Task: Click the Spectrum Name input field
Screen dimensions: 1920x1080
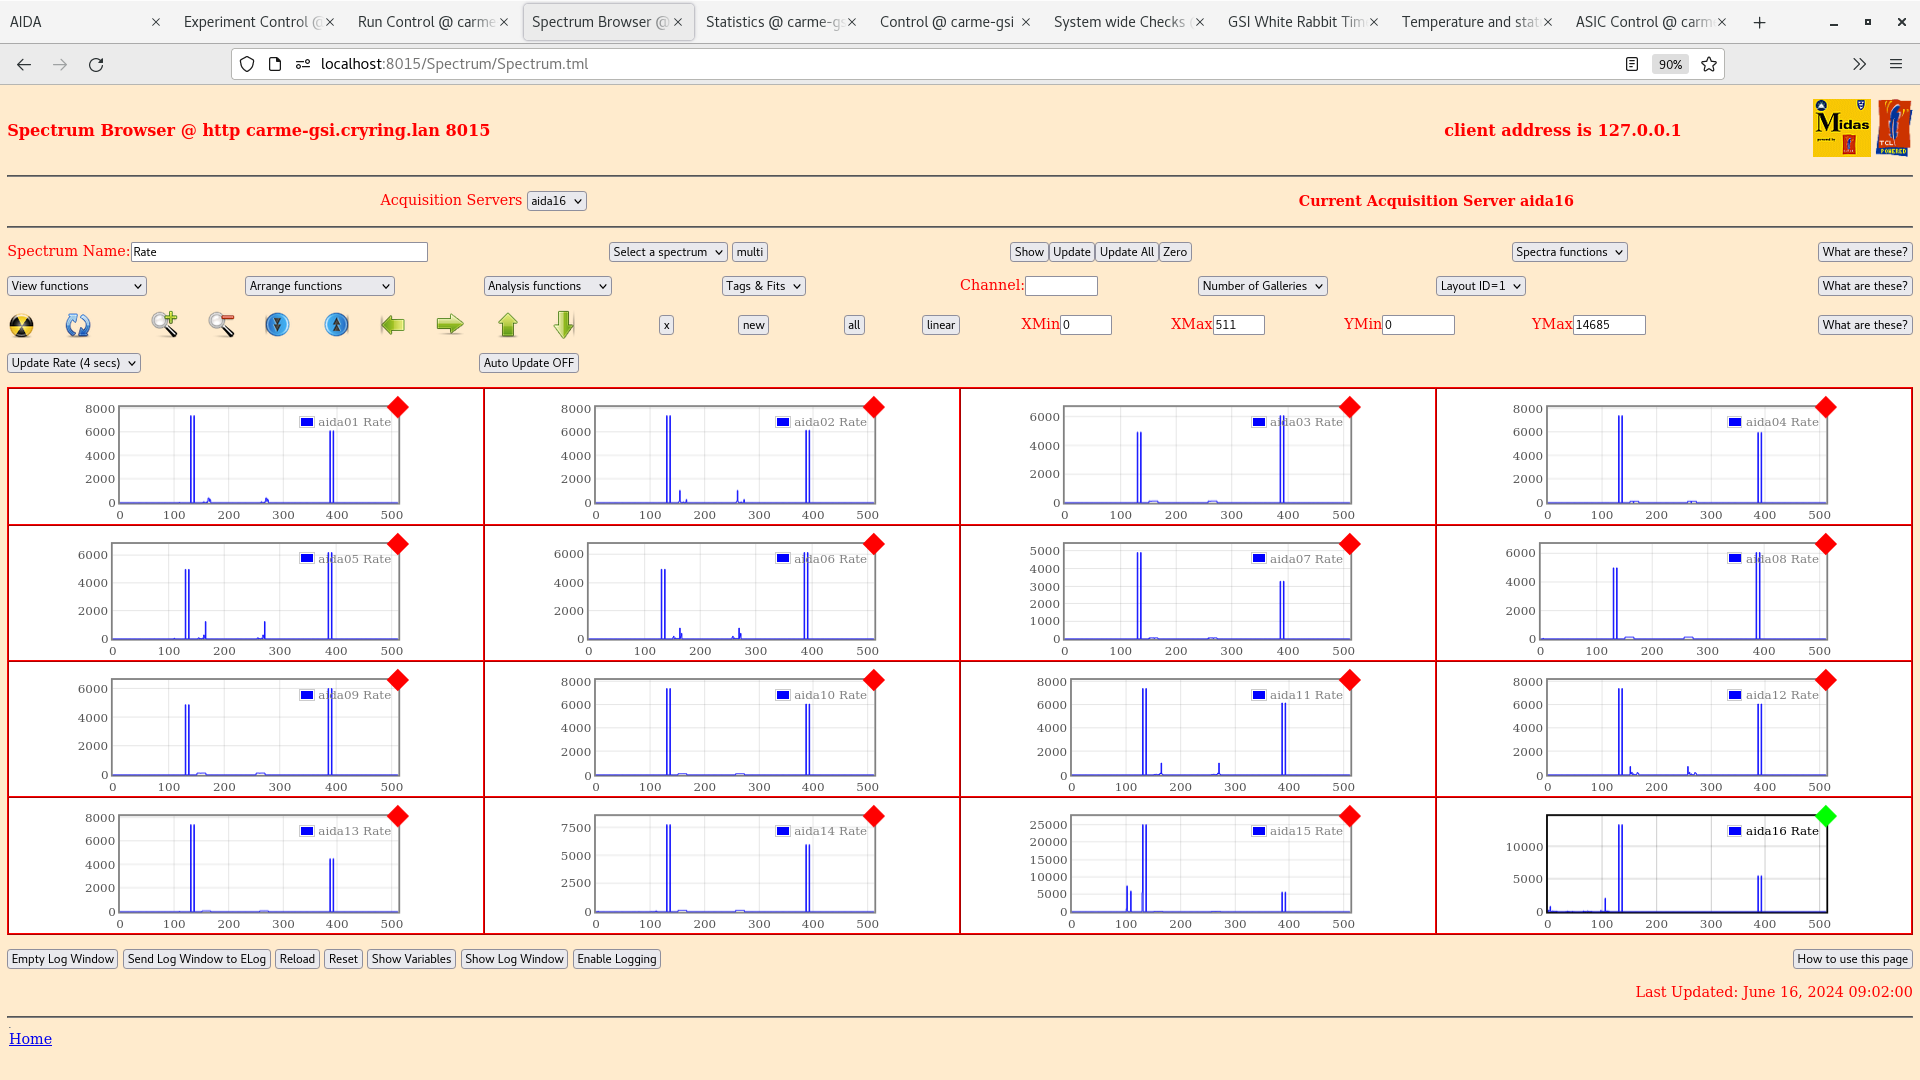Action: 279,252
